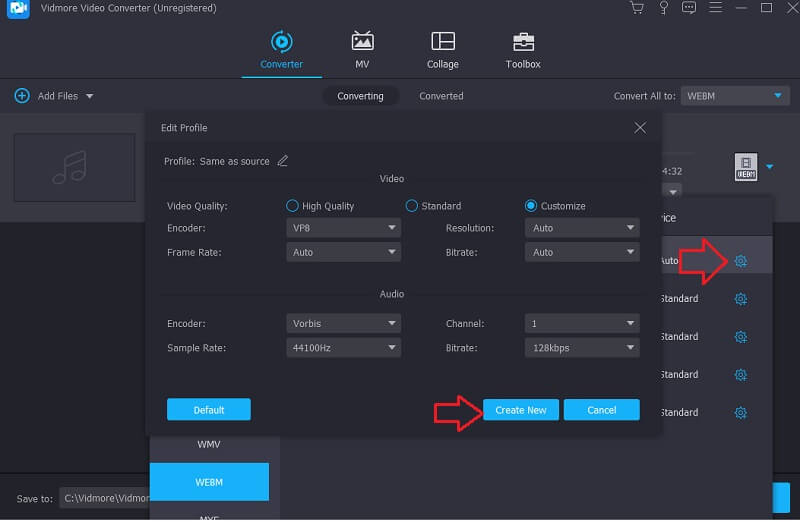Screen dimensions: 800x522
Task: Switch to the Converted tab
Action: tap(441, 96)
